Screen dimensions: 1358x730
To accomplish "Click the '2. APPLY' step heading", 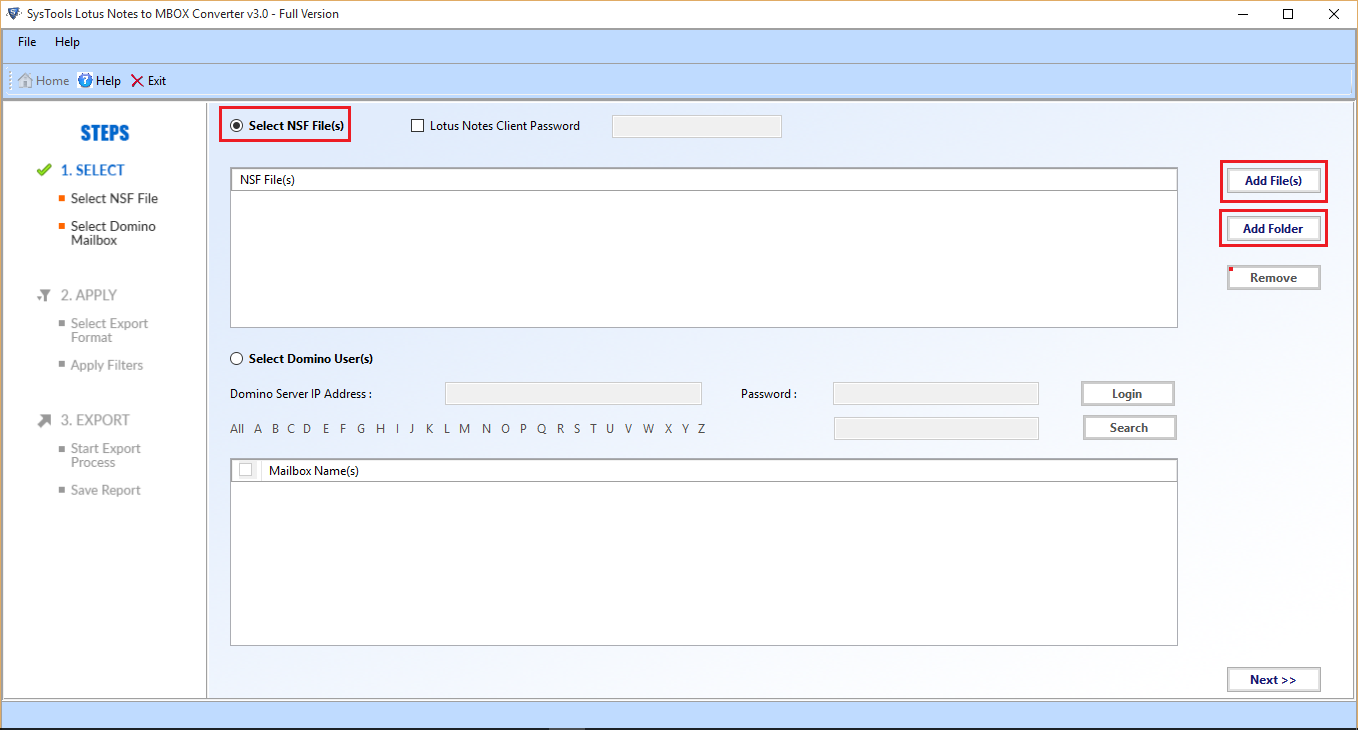I will point(89,296).
